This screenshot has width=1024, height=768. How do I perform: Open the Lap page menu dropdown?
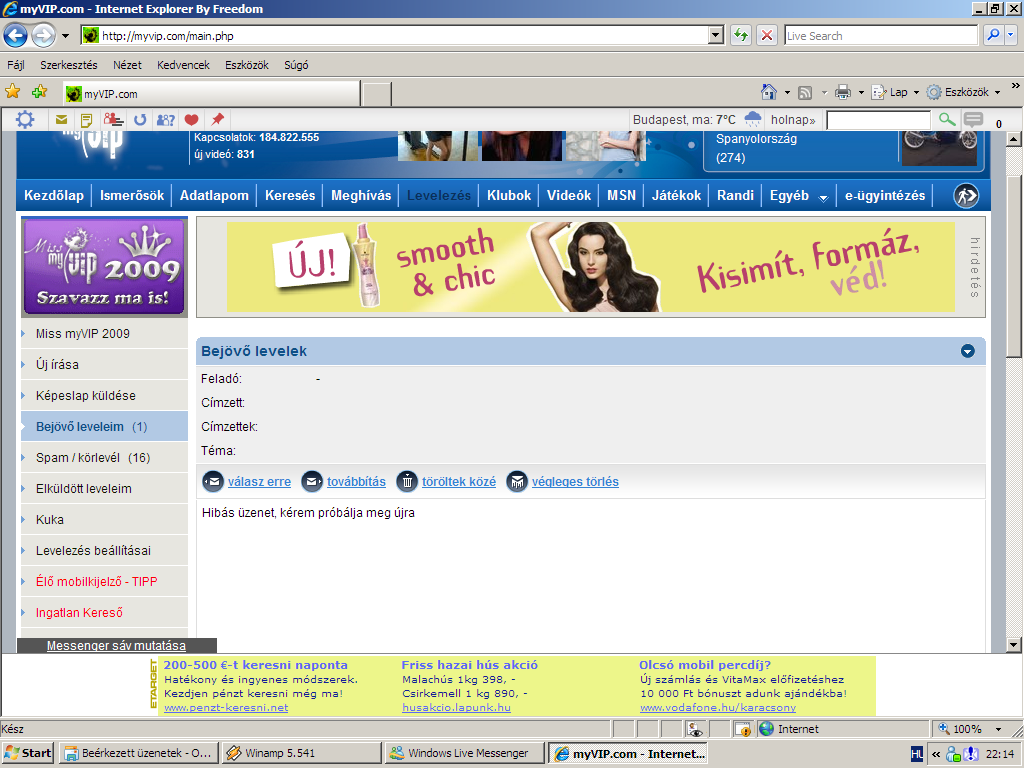896,92
